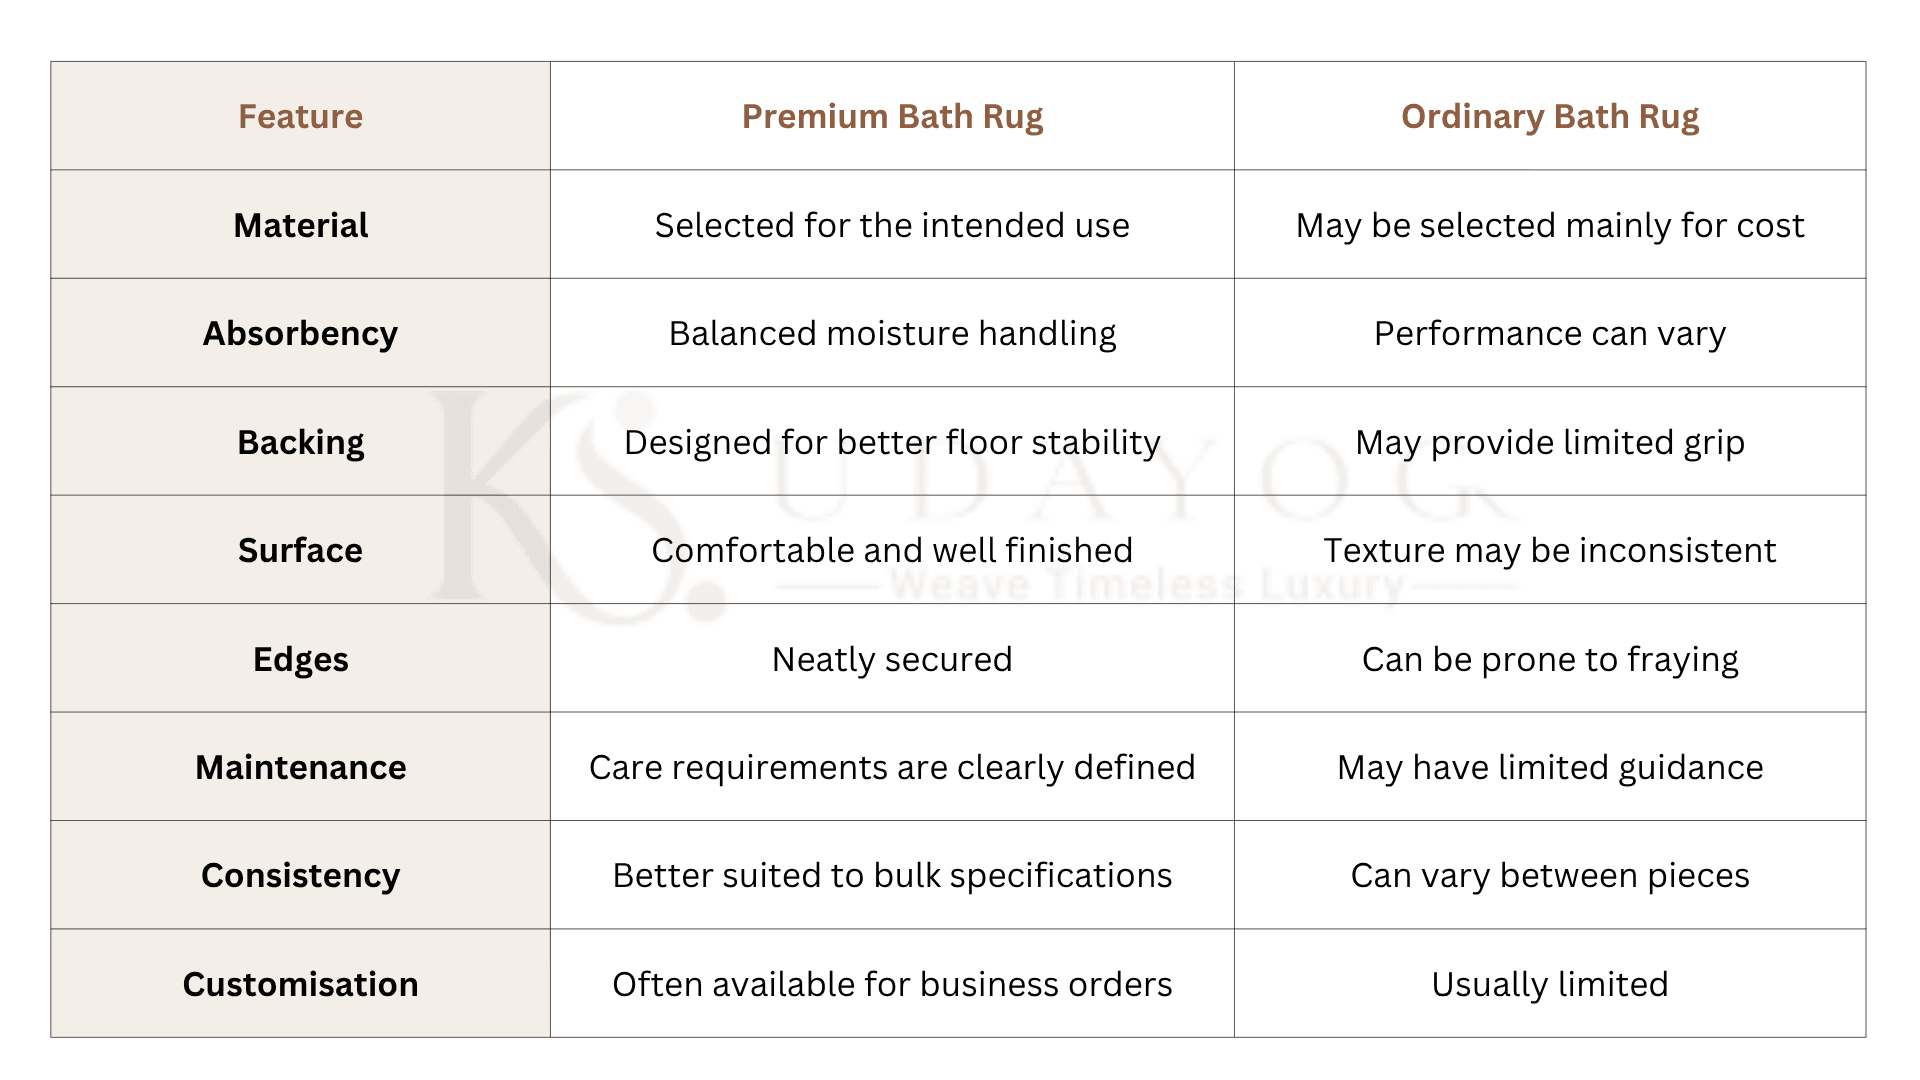Click 'Can be prone to fraying' cell
This screenshot has width=1920, height=1080.
point(1550,659)
